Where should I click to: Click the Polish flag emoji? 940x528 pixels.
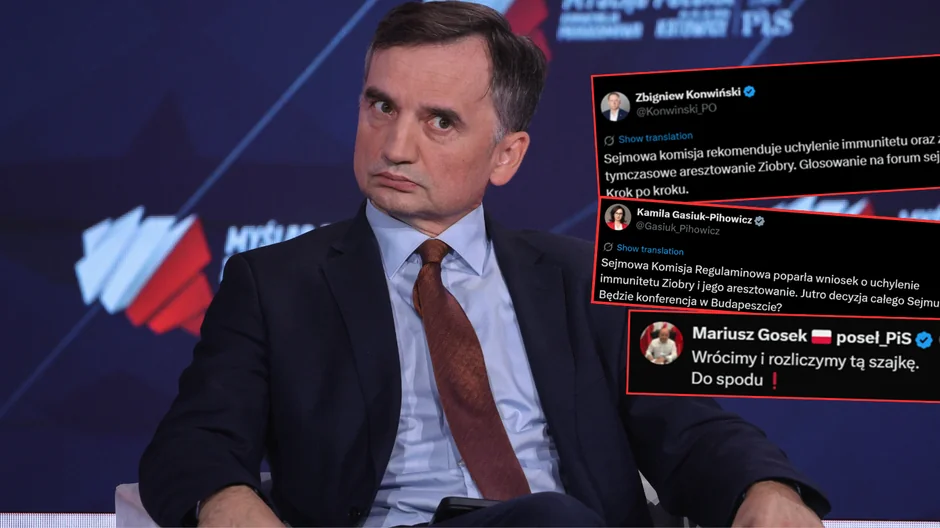821,336
